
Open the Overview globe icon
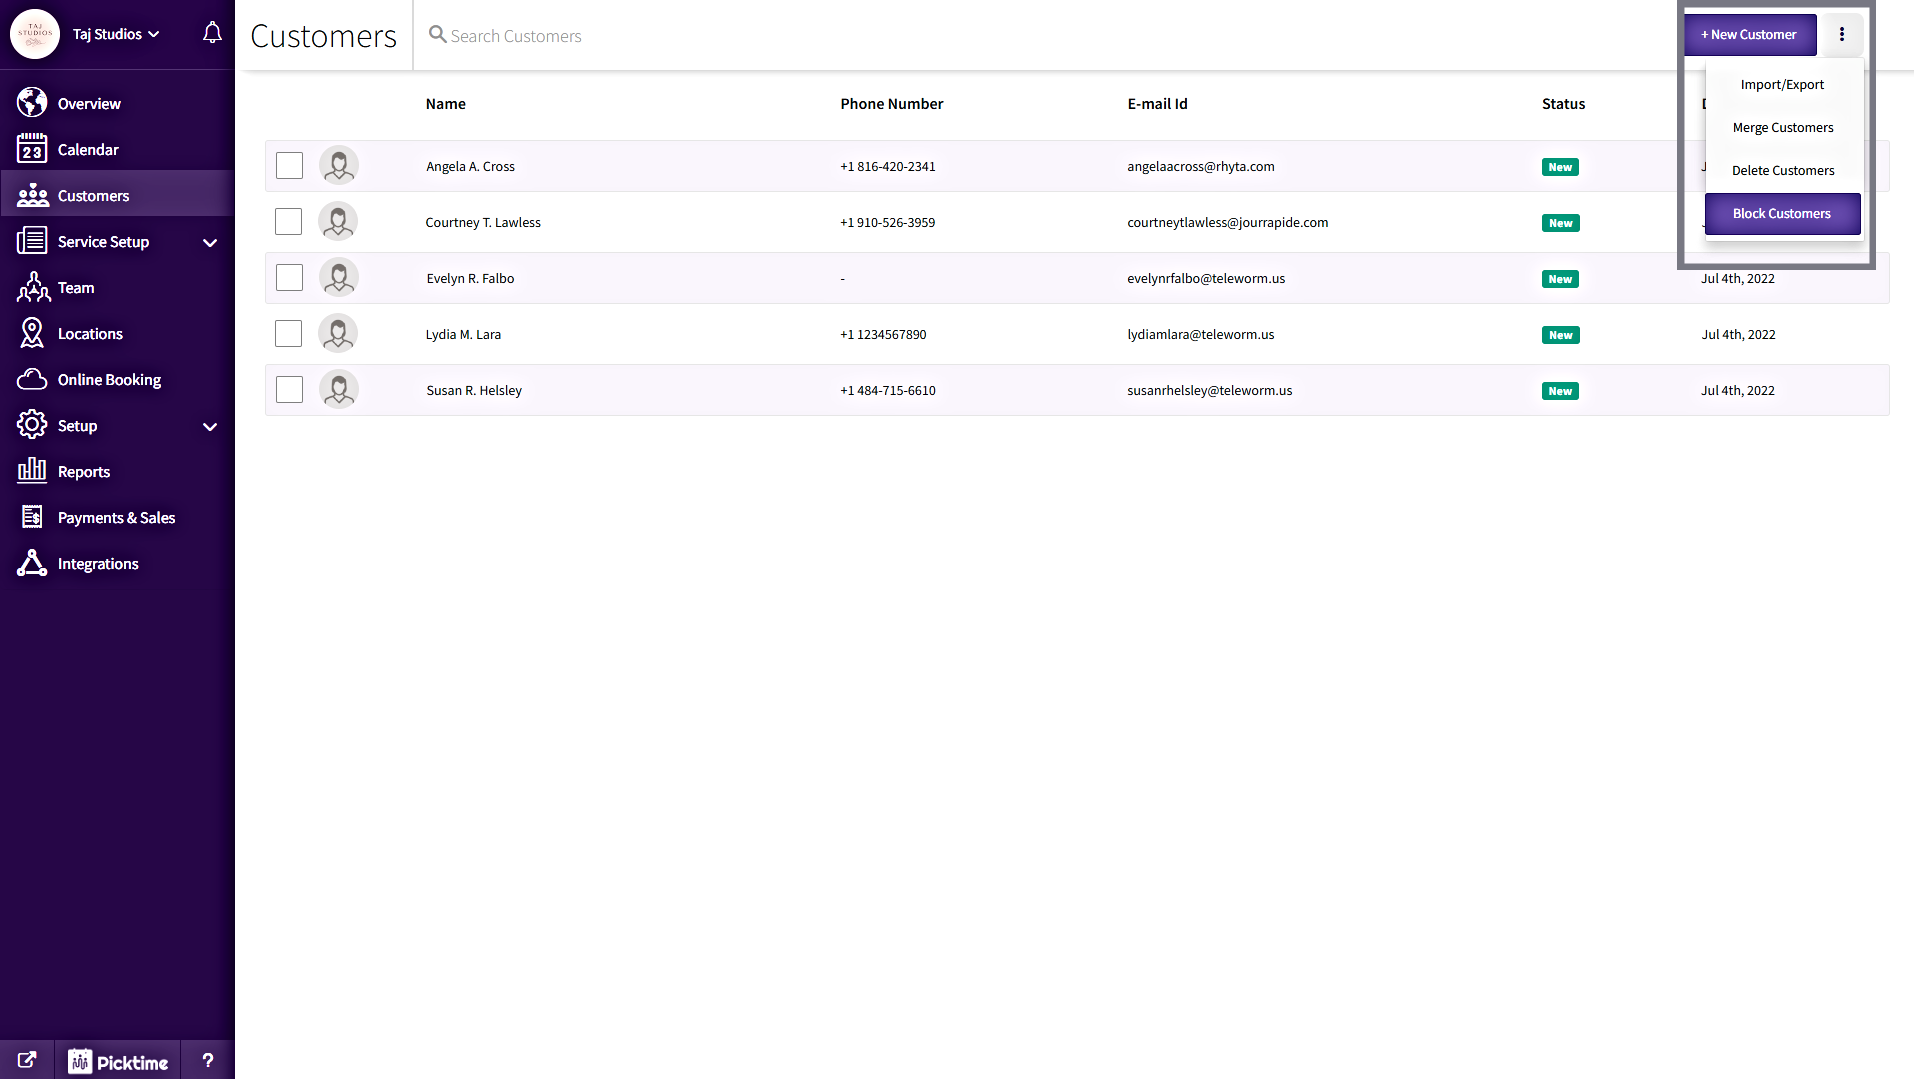(x=32, y=103)
